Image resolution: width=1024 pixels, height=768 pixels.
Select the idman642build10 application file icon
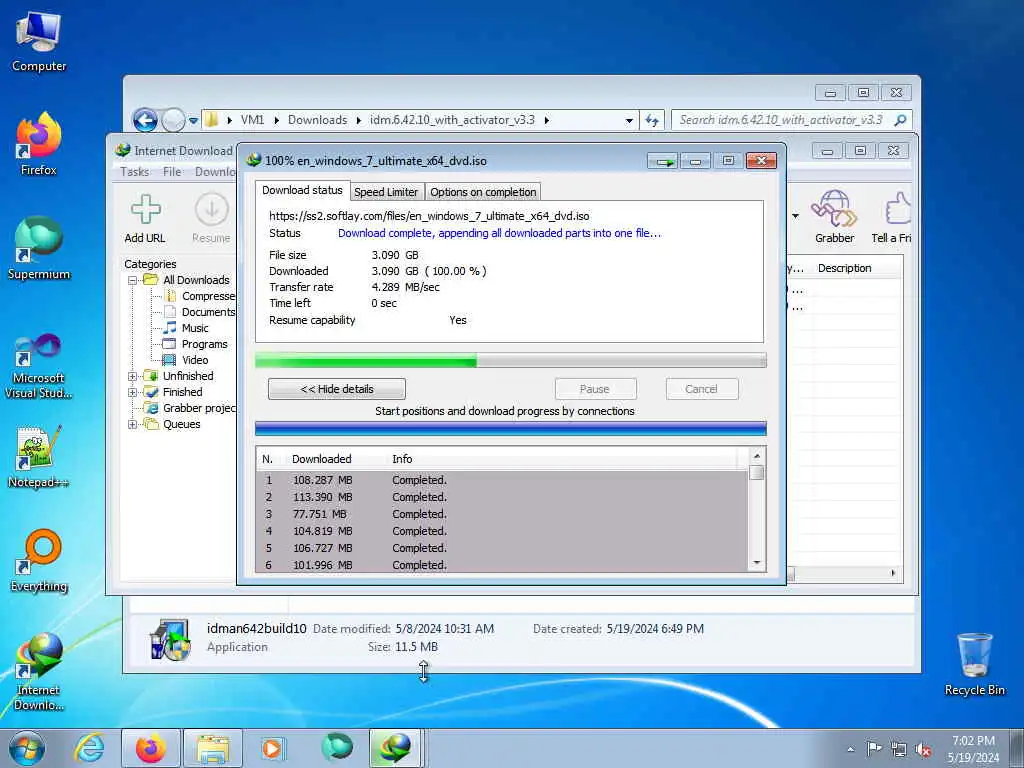[x=170, y=639]
